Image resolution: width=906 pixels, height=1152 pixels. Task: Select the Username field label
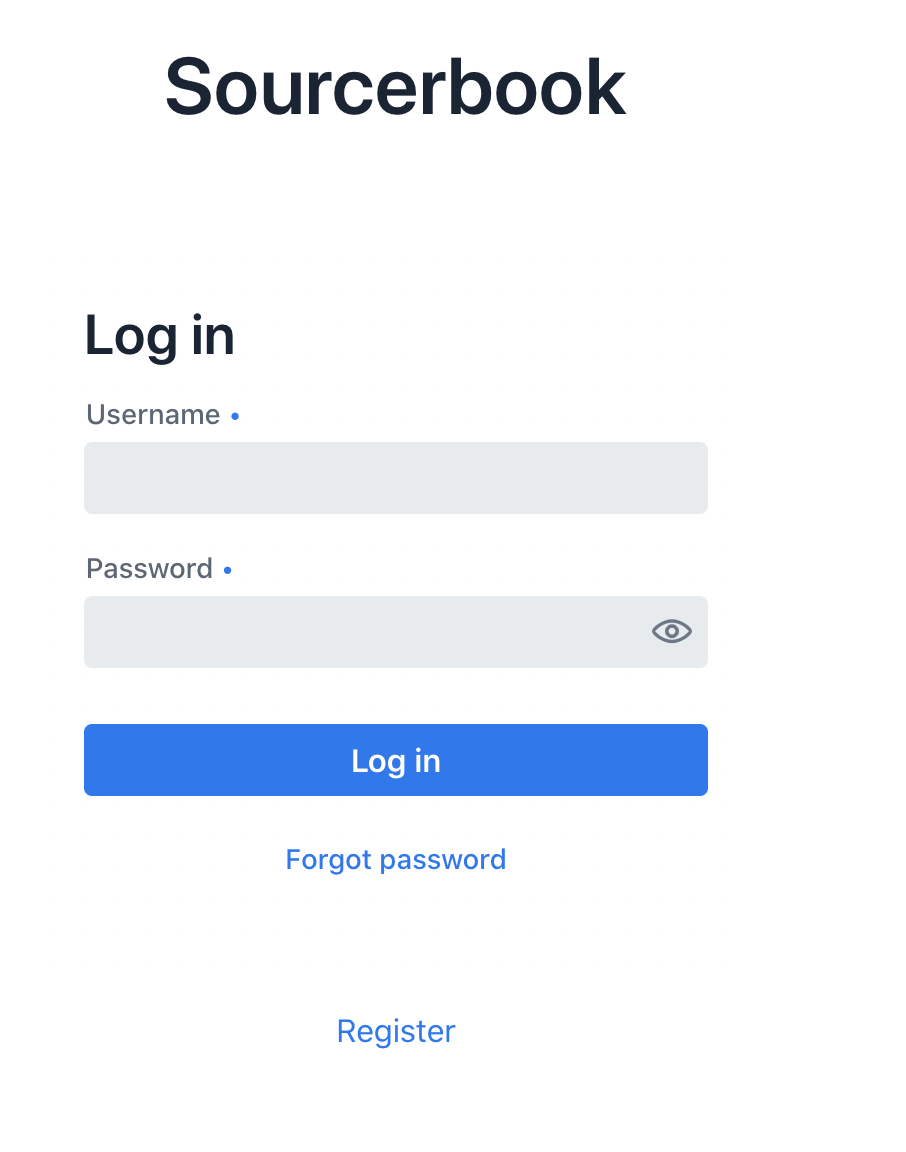153,415
